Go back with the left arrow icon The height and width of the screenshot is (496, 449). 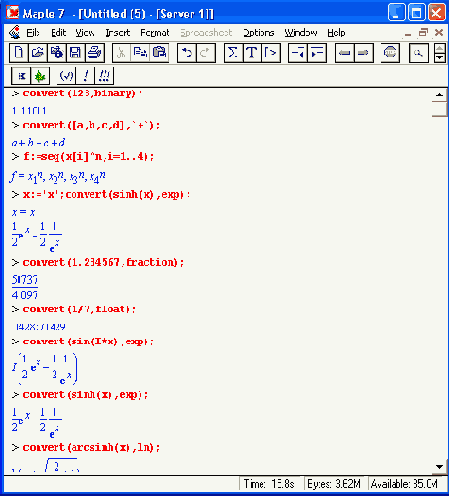344,53
